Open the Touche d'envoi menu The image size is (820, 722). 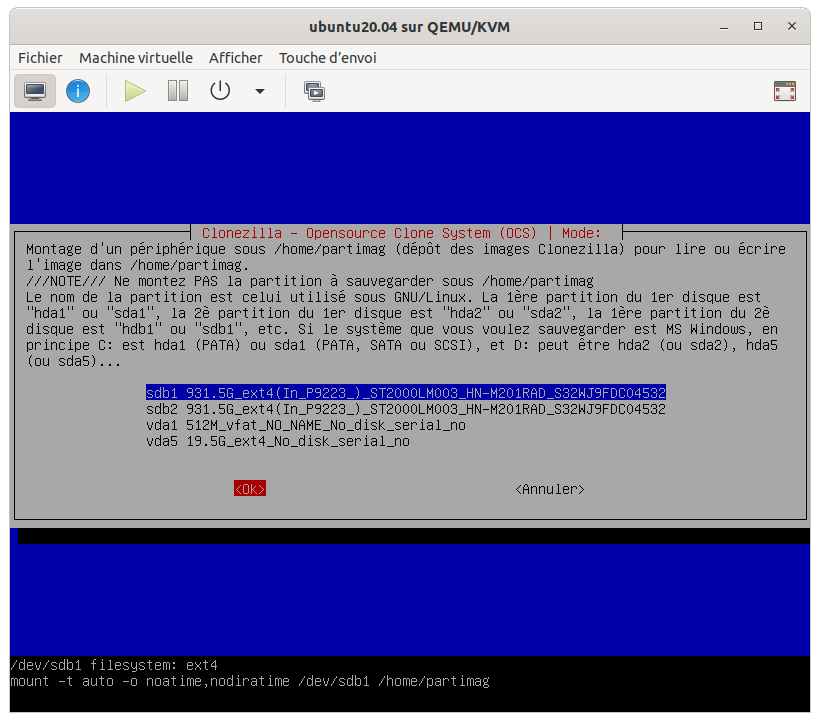point(327,58)
